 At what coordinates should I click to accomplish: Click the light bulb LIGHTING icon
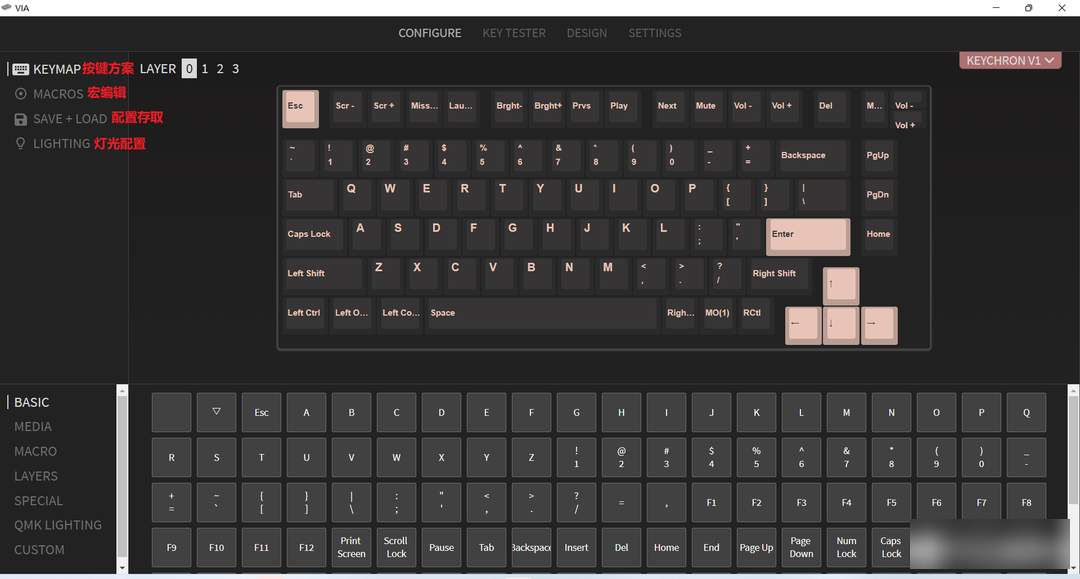[21, 143]
